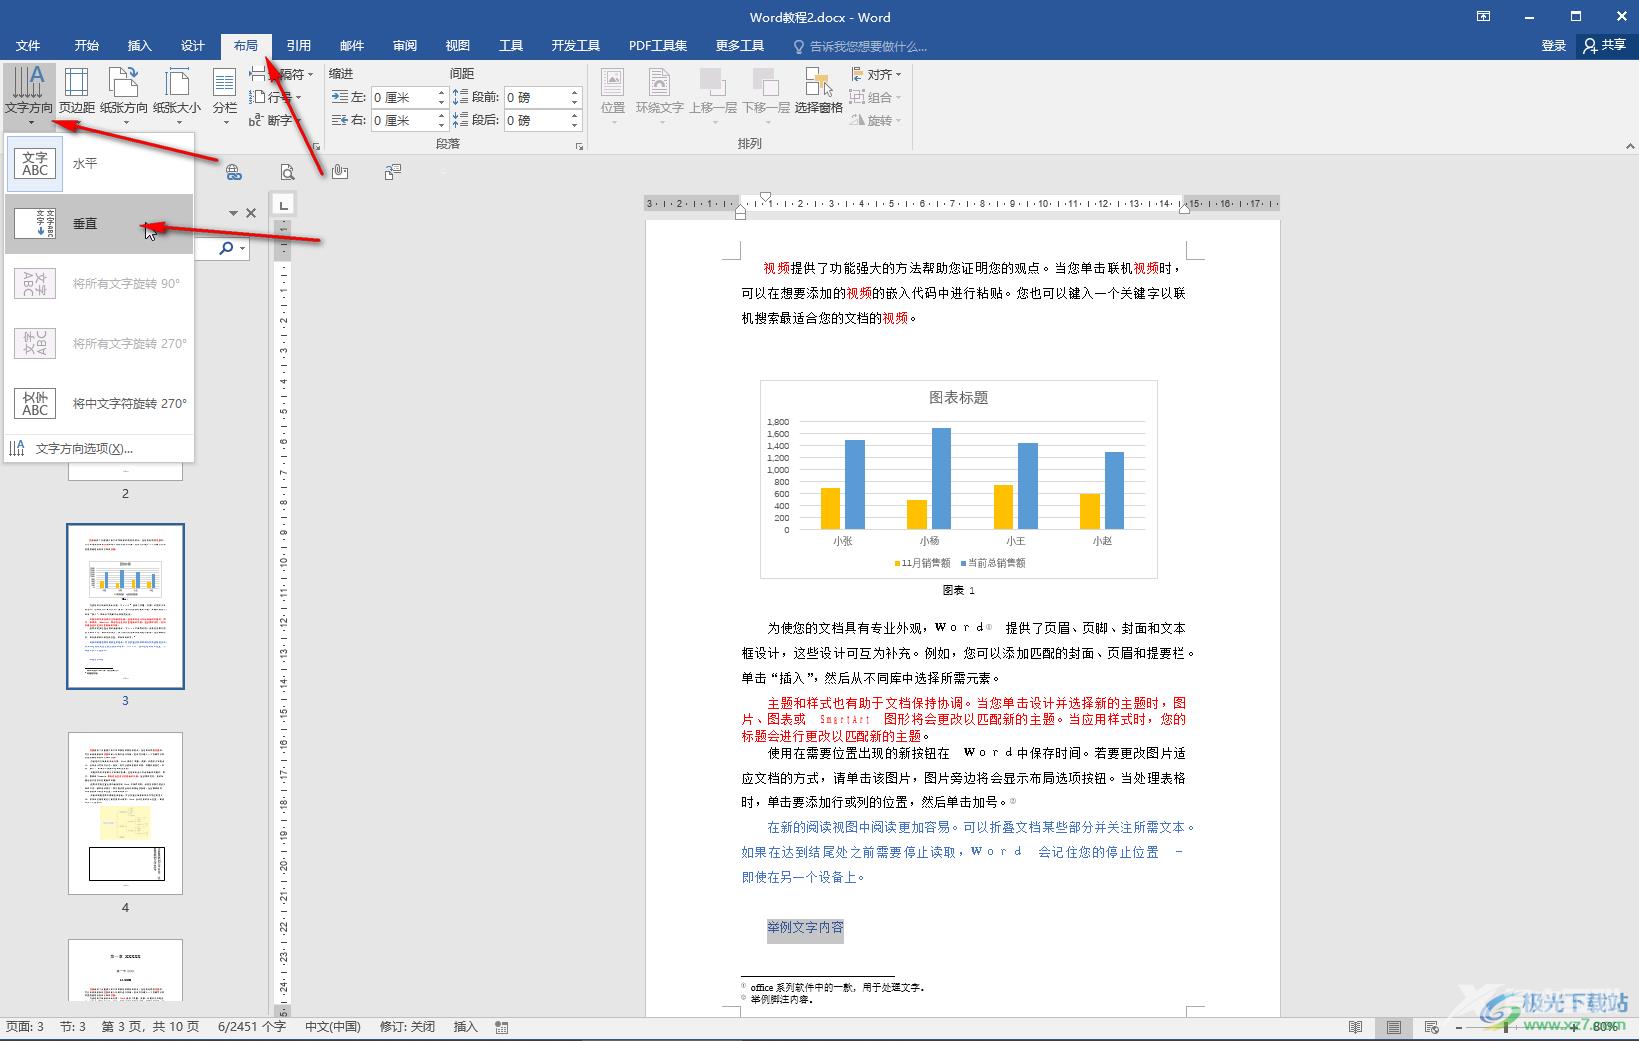The height and width of the screenshot is (1041, 1639).
Task: Click the tab selector L icon by ruler
Action: click(284, 205)
